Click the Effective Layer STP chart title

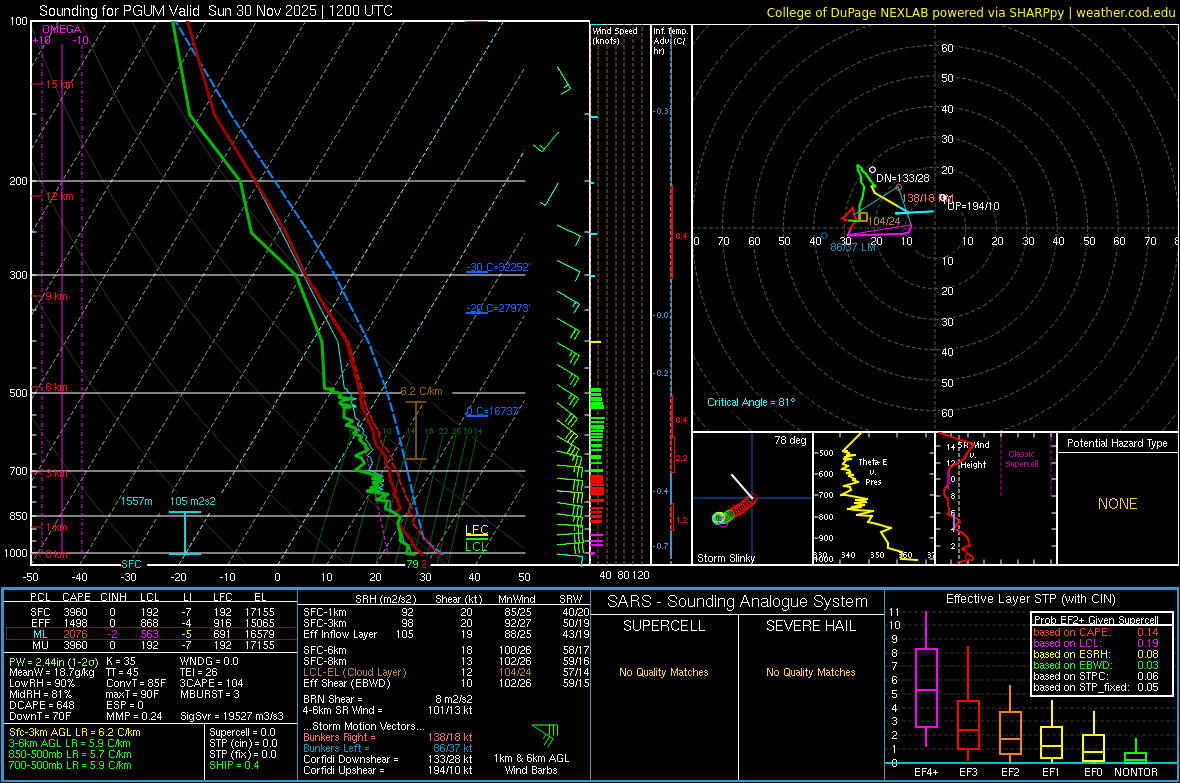pyautogui.click(x=1031, y=599)
